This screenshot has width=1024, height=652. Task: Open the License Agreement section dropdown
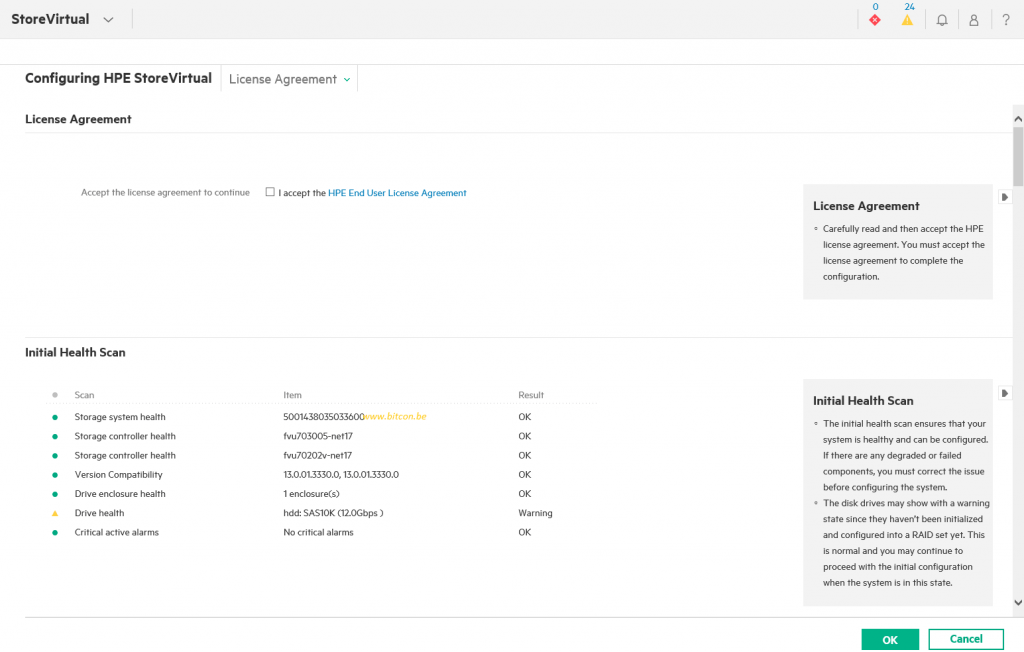289,79
